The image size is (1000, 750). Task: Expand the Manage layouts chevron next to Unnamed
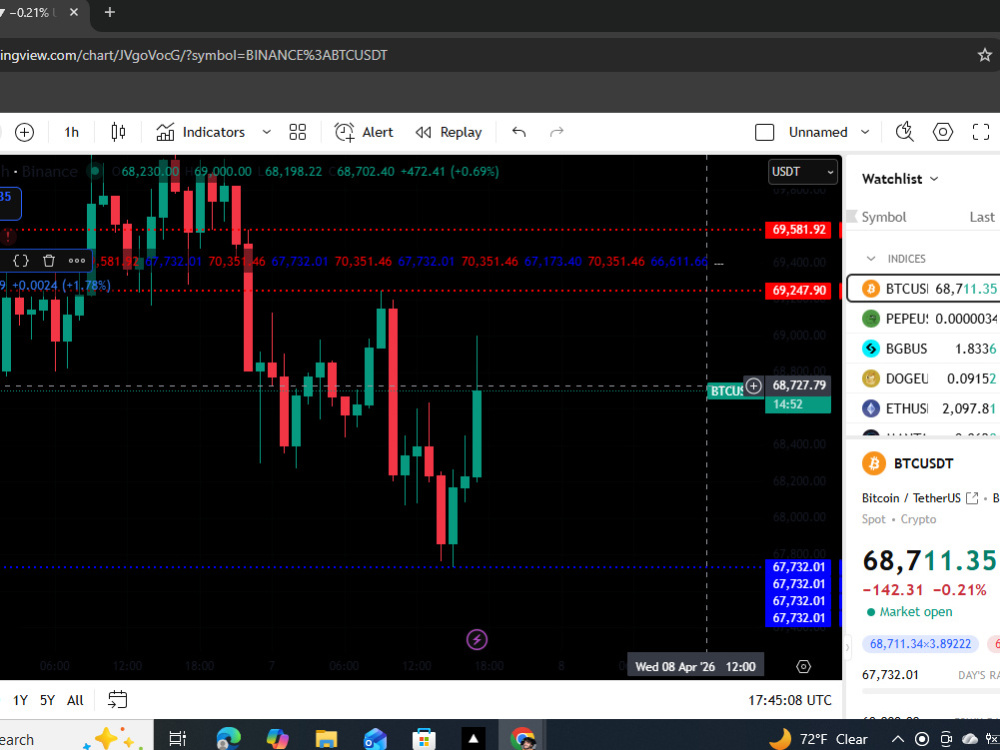point(865,132)
